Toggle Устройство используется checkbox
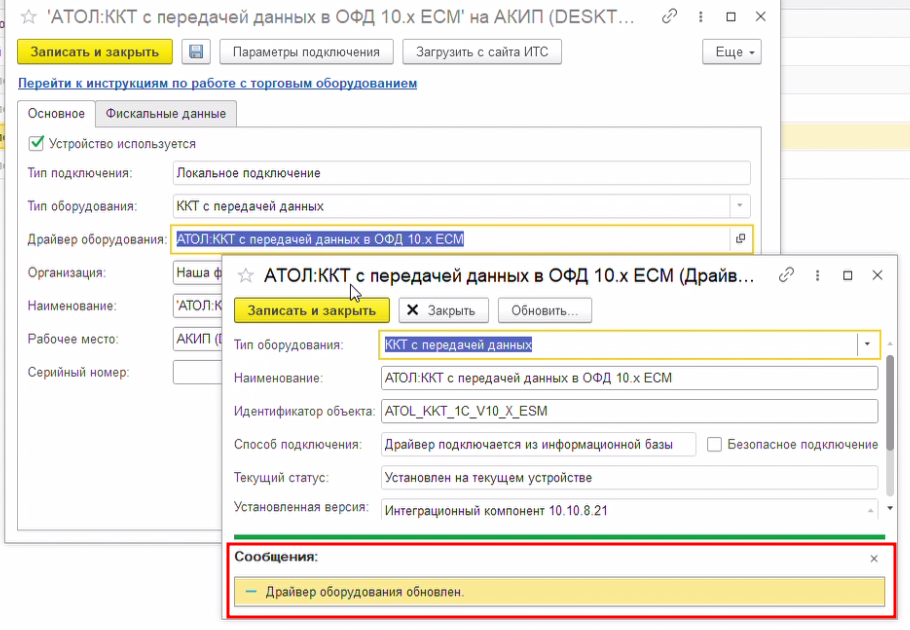 point(36,143)
